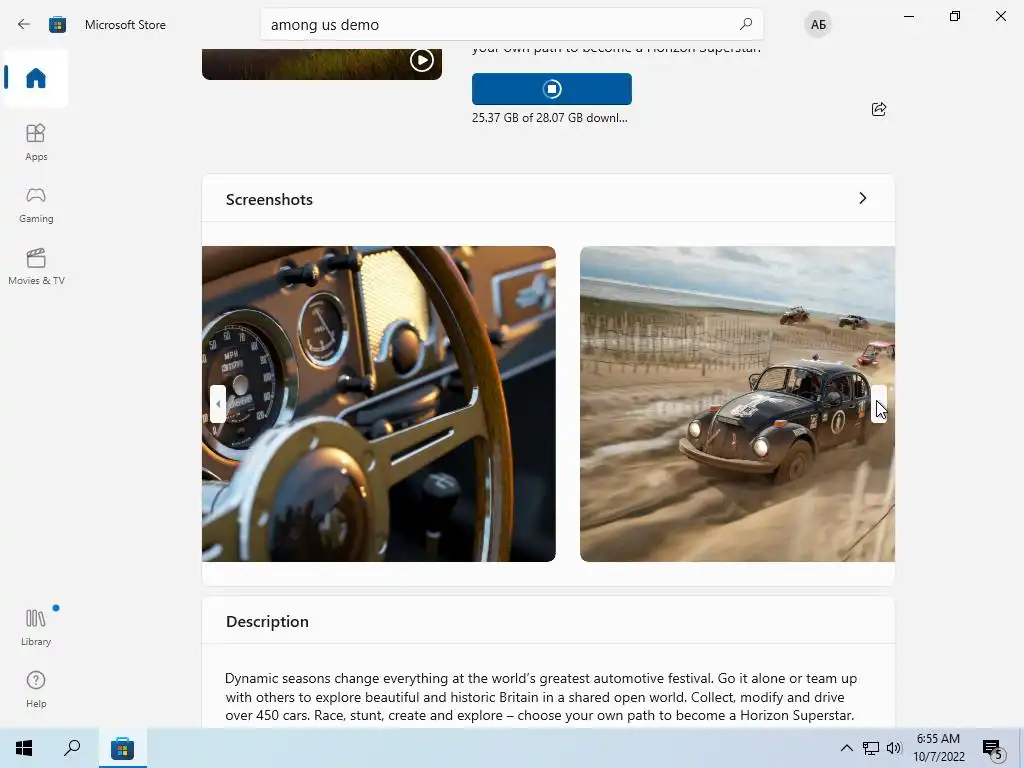
Task: Open the steering wheel screenshot
Action: point(379,404)
